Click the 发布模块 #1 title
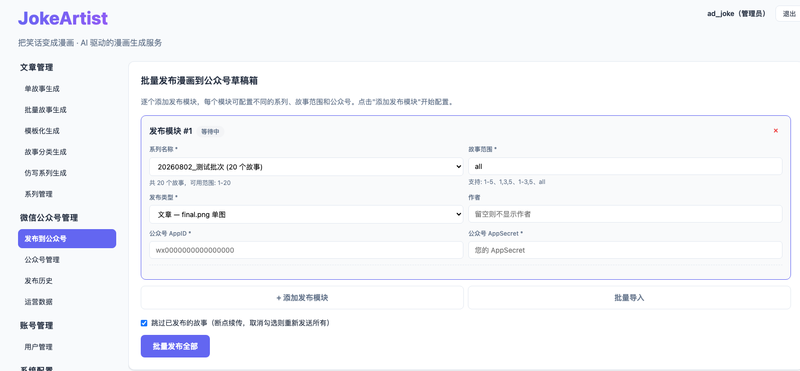 pos(170,131)
